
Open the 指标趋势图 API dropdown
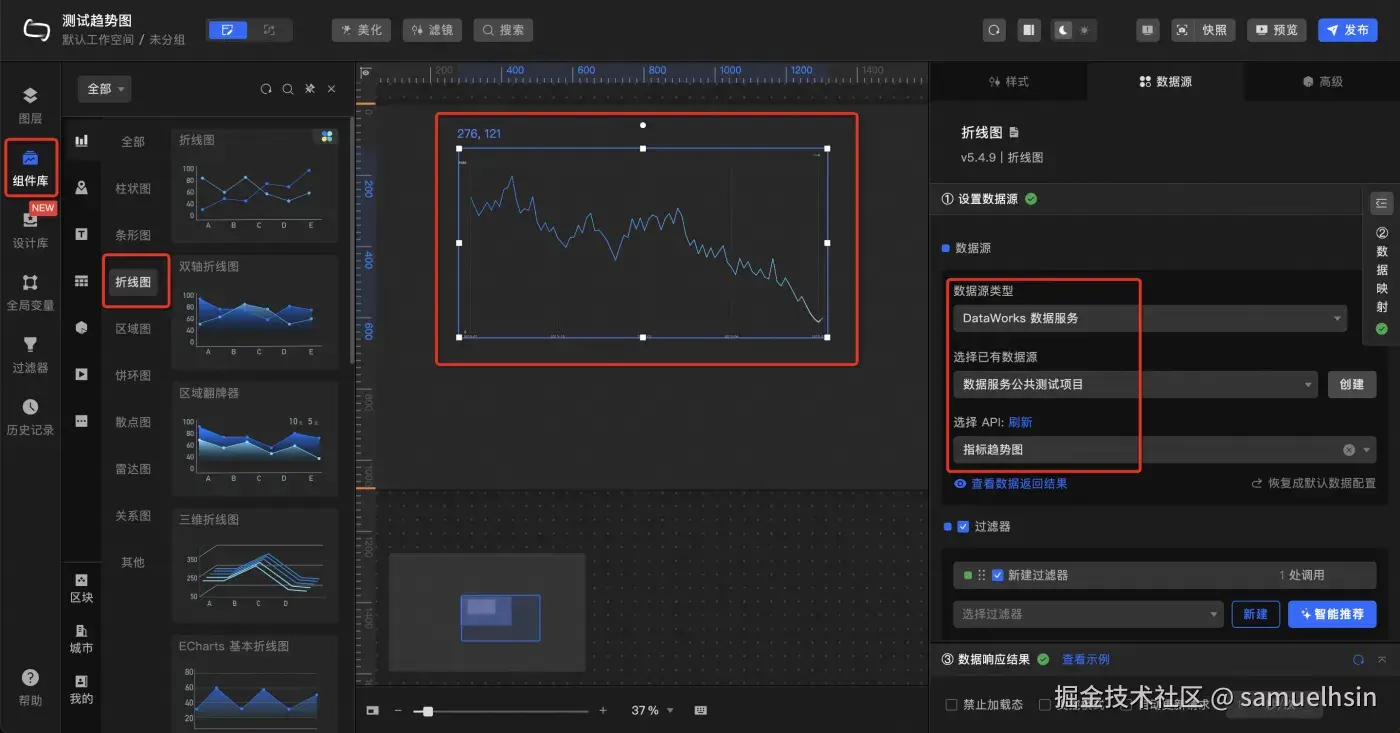coord(1163,450)
